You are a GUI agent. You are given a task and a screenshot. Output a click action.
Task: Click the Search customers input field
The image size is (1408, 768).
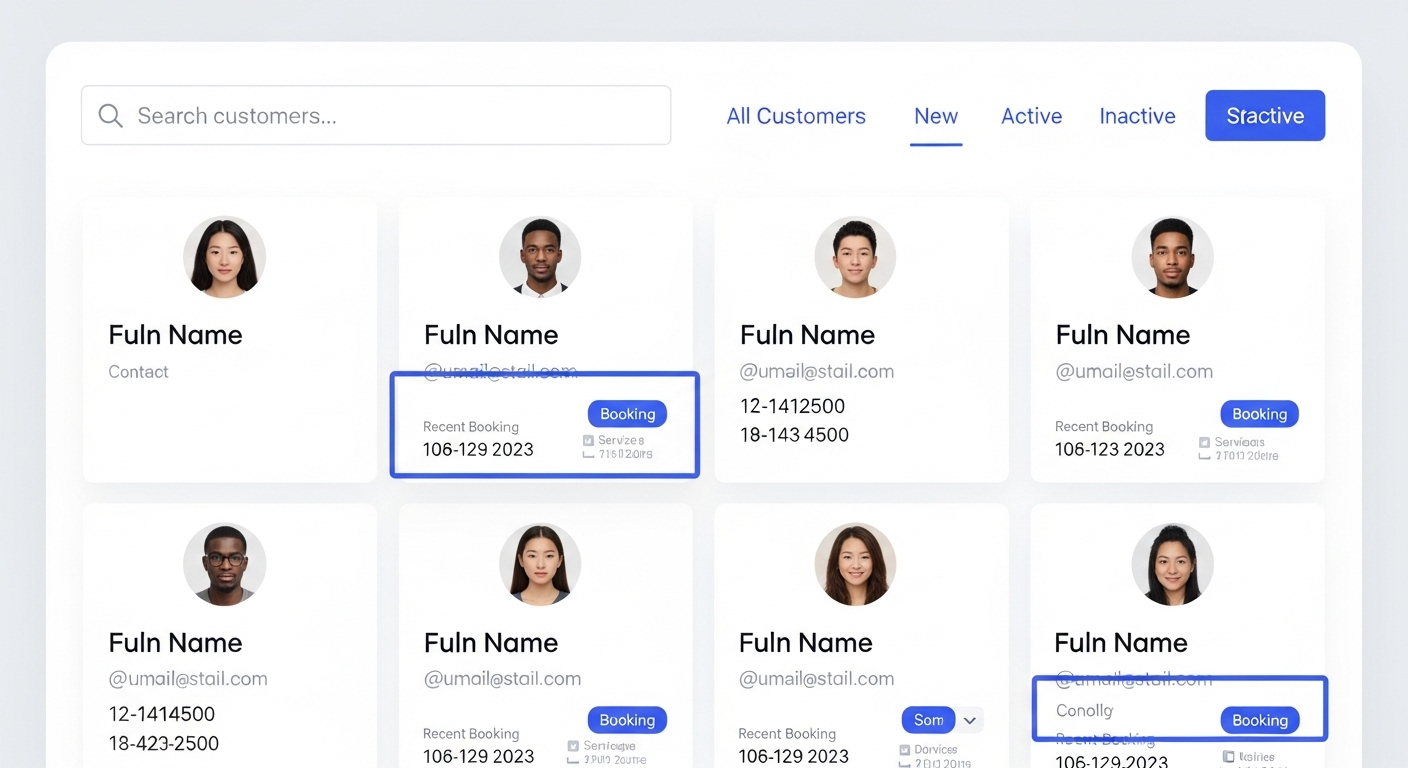[376, 115]
